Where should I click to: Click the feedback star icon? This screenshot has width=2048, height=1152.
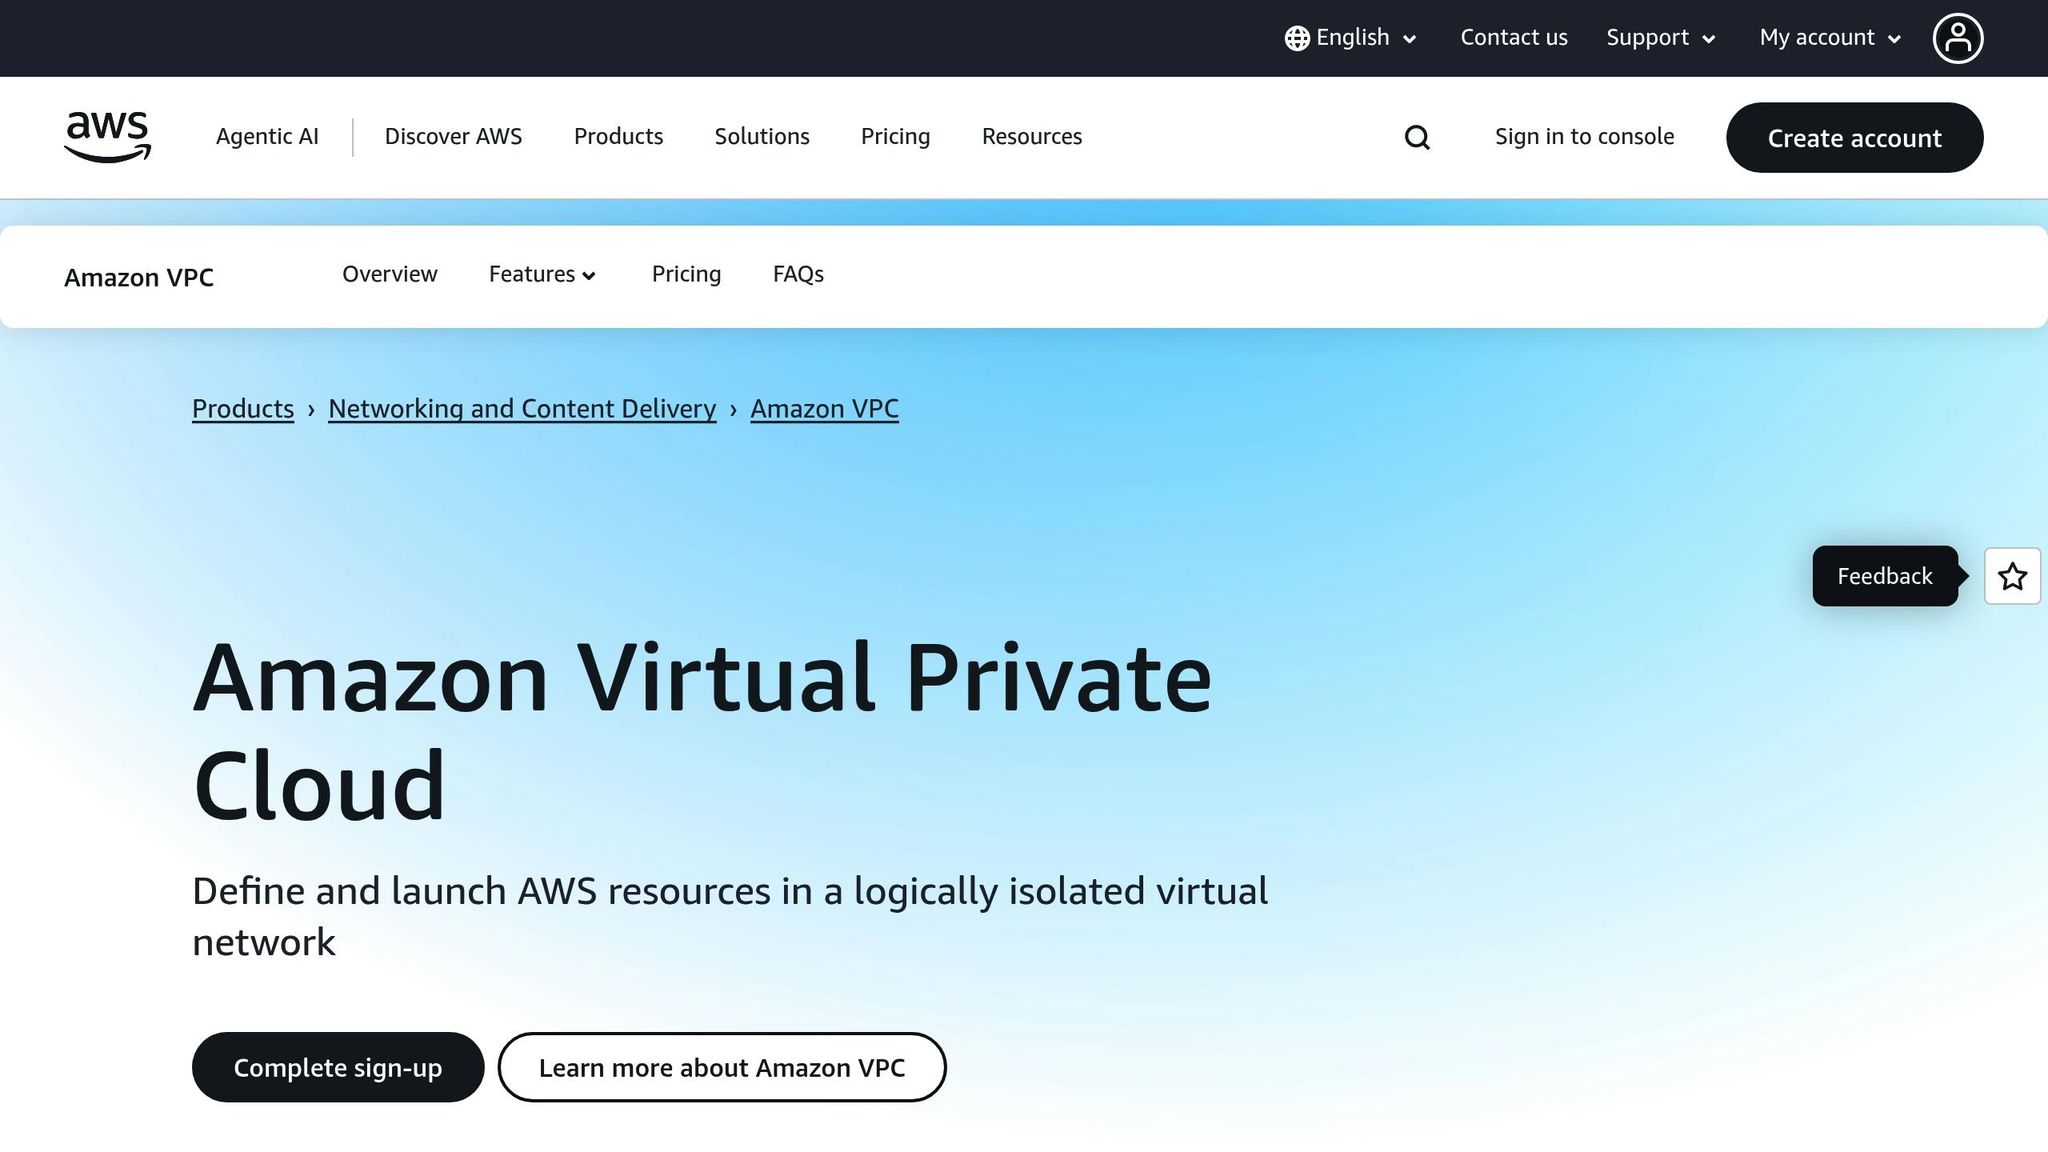[x=2012, y=576]
